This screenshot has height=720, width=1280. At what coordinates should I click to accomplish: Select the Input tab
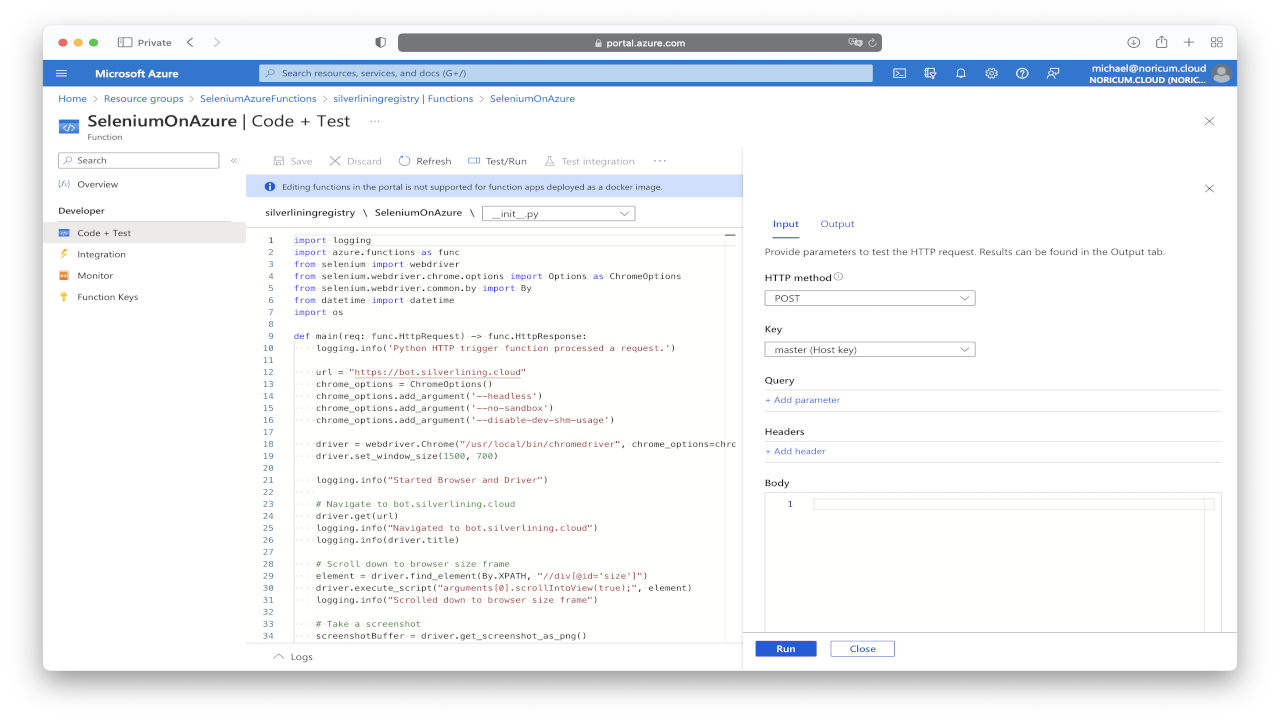point(786,224)
